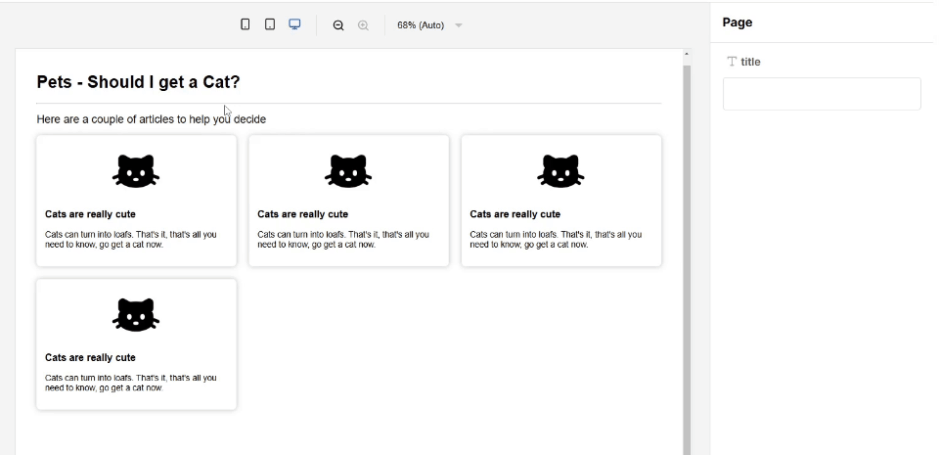The image size is (939, 455).
Task: Click the title input field
Action: pyautogui.click(x=822, y=94)
